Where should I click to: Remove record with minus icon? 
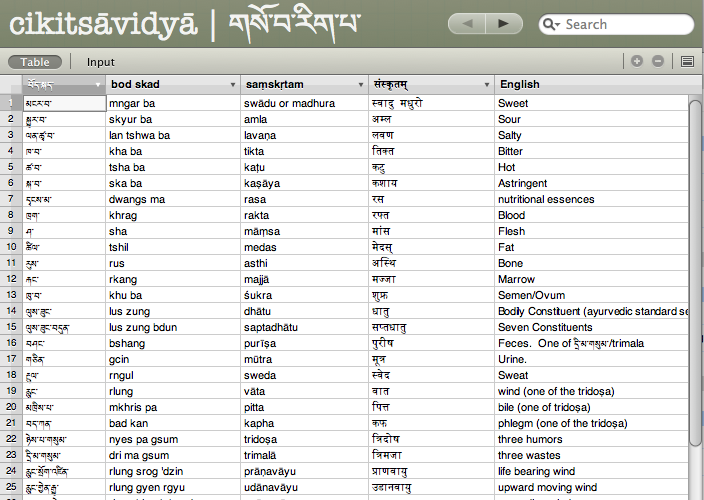[x=658, y=61]
